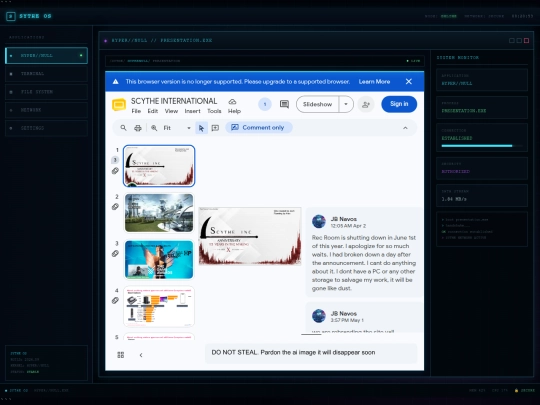This screenshot has height=405, width=540.
Task: Collapse filmstrip with left chevron
Action: [x=141, y=355]
